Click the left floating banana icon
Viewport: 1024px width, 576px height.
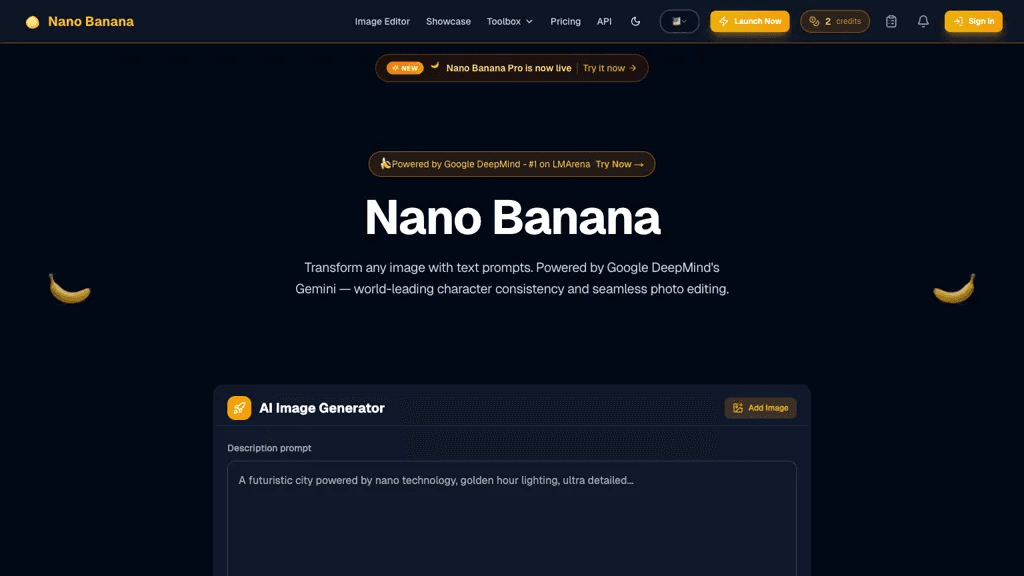tap(69, 289)
